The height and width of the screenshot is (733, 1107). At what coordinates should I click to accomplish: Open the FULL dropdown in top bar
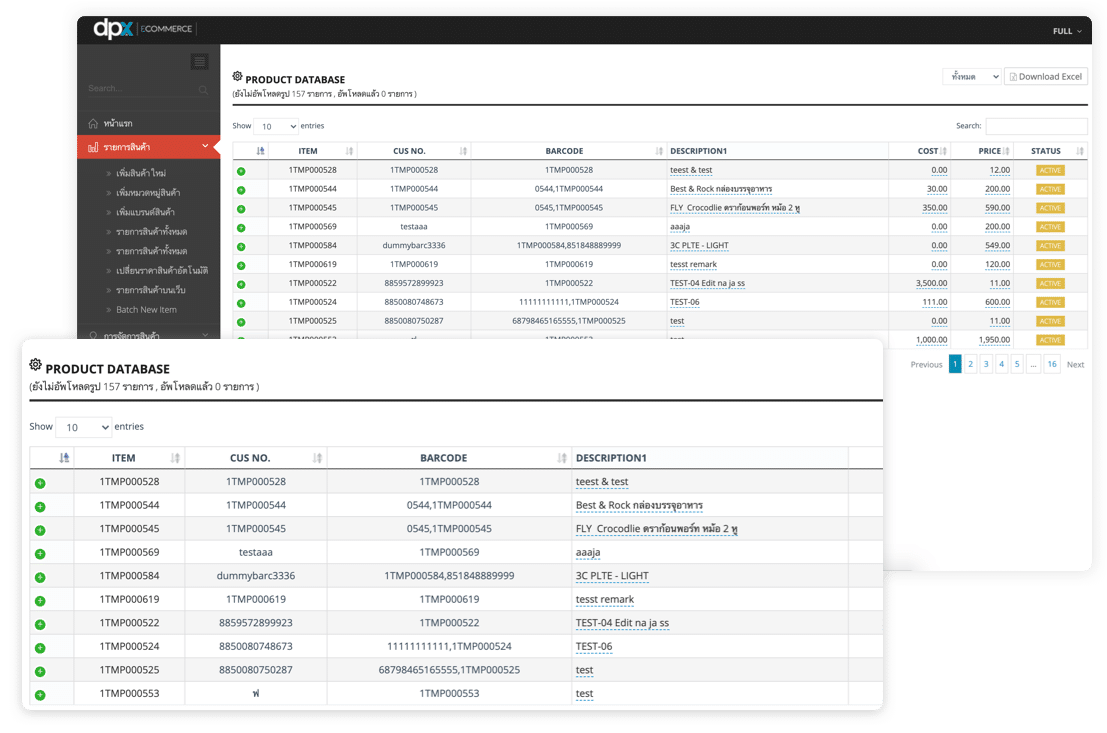click(x=1067, y=31)
